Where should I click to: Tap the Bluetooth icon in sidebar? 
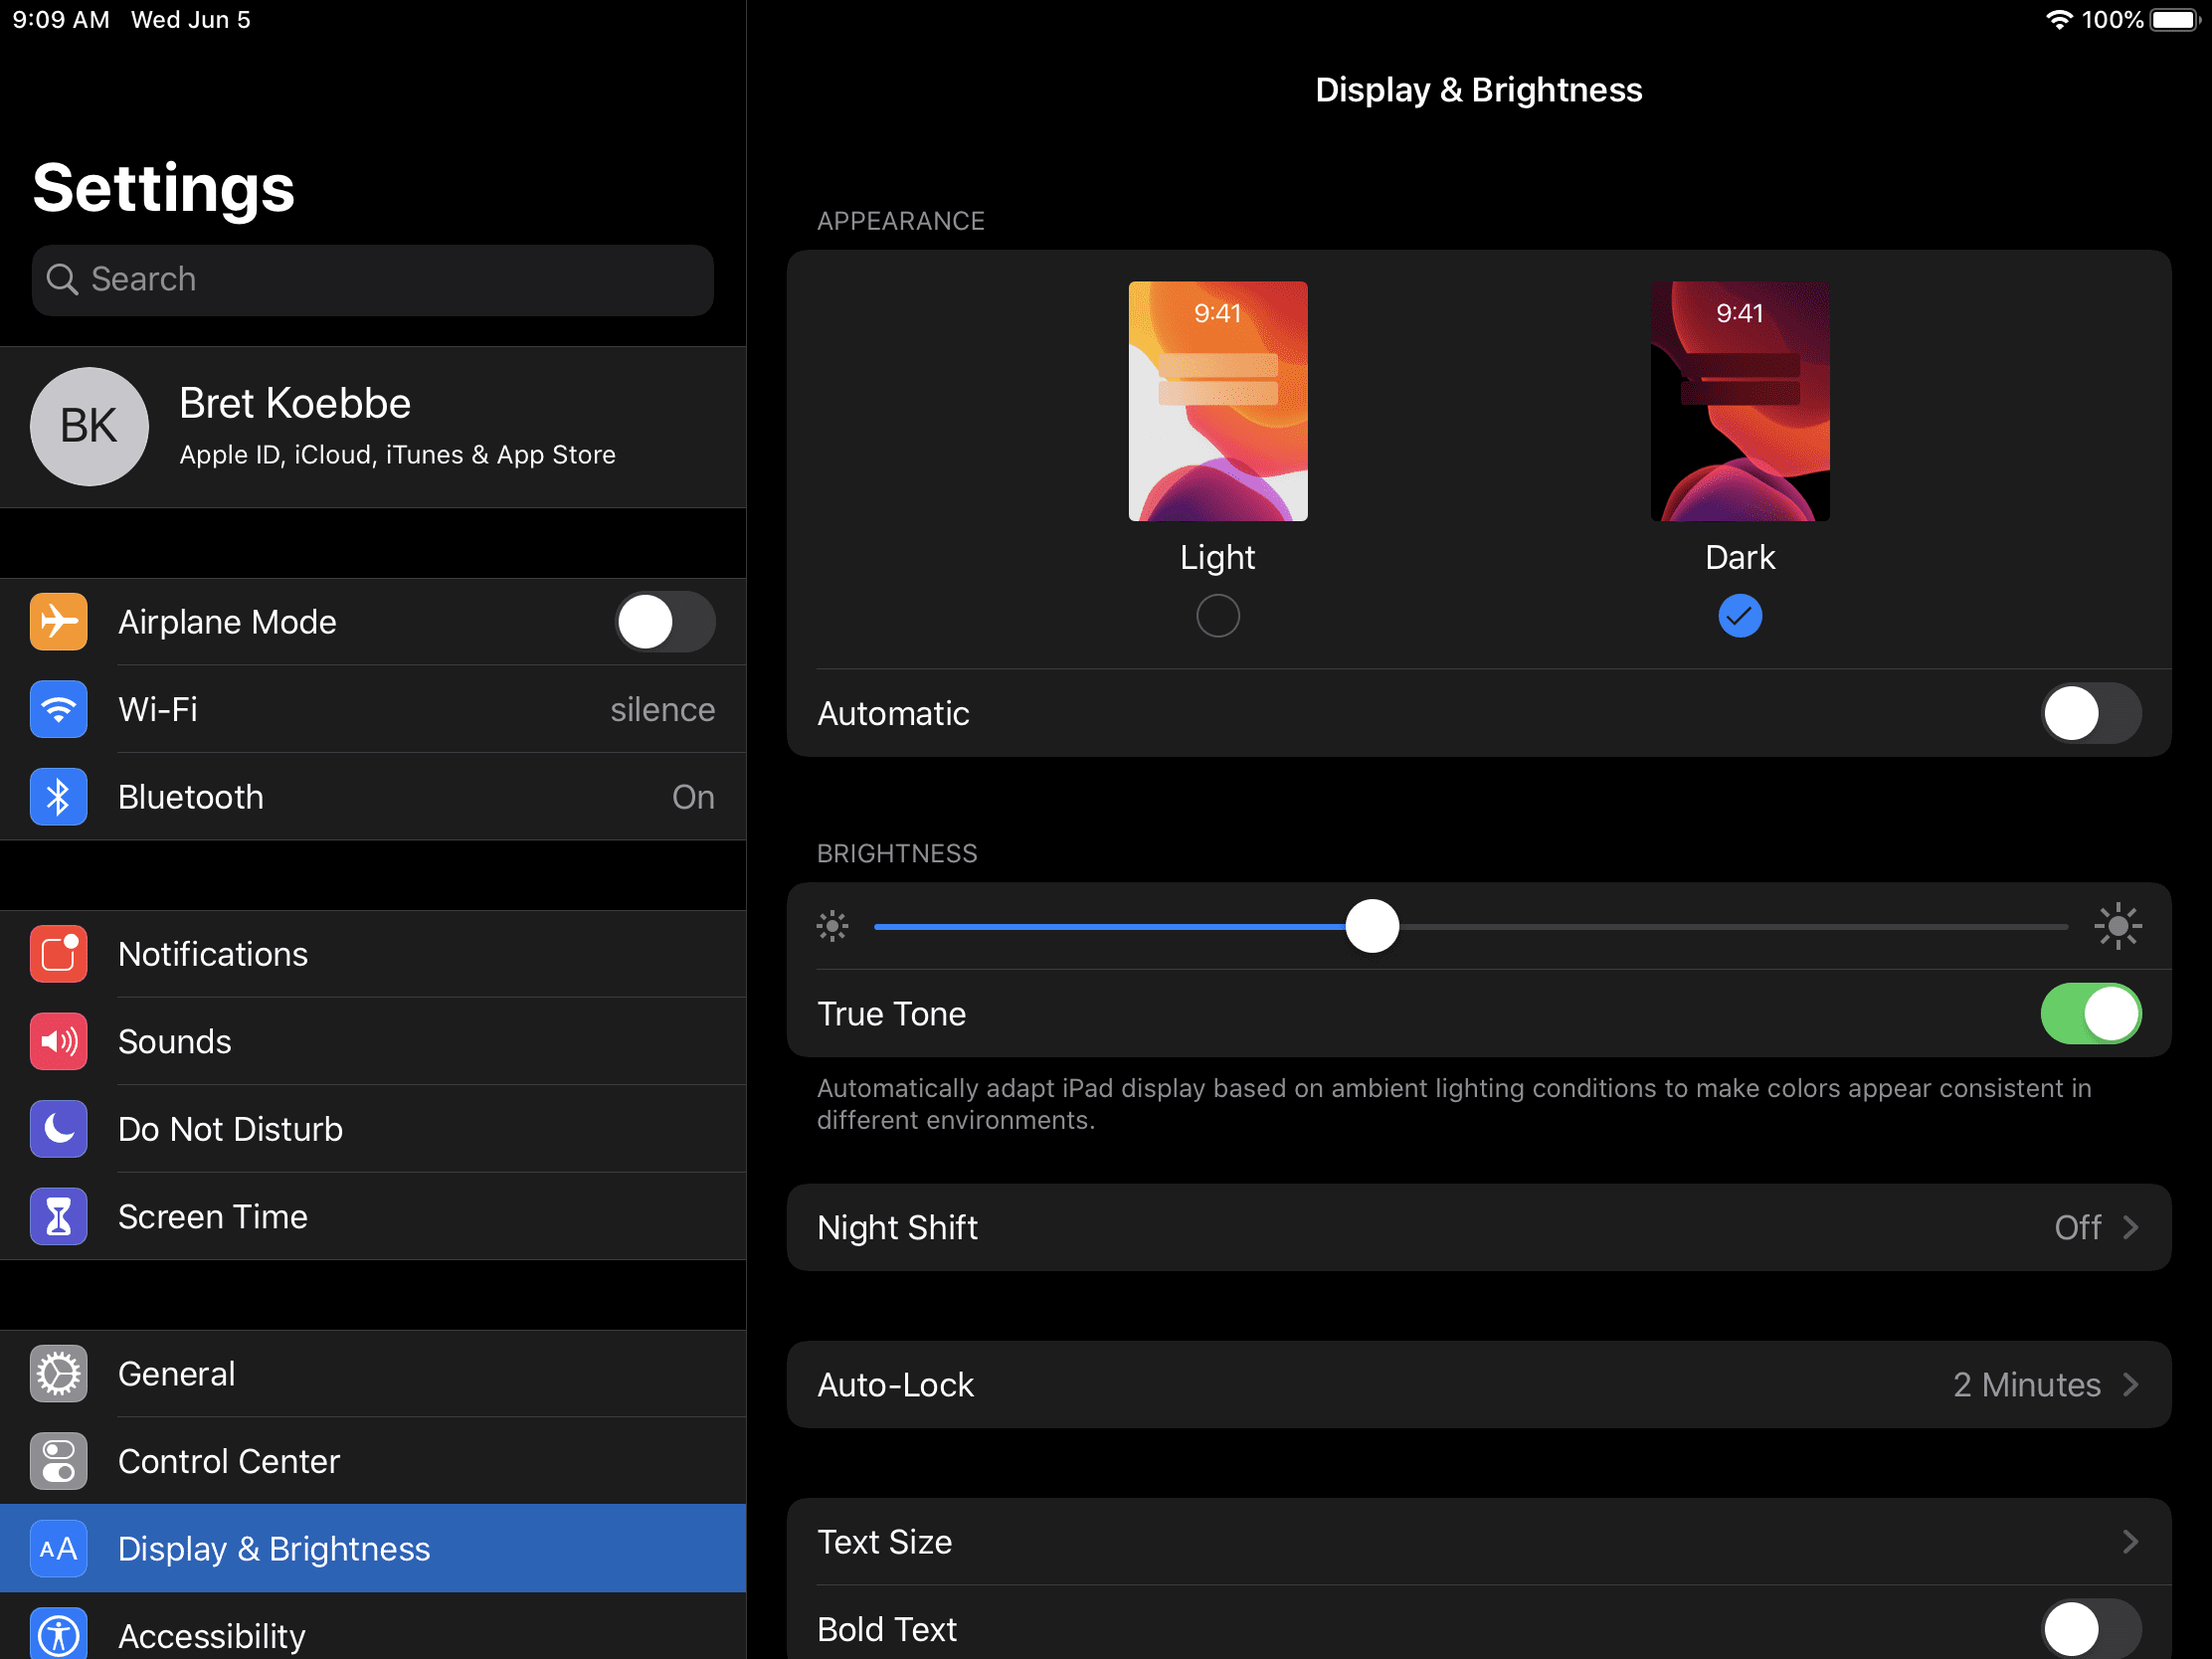pos(58,797)
